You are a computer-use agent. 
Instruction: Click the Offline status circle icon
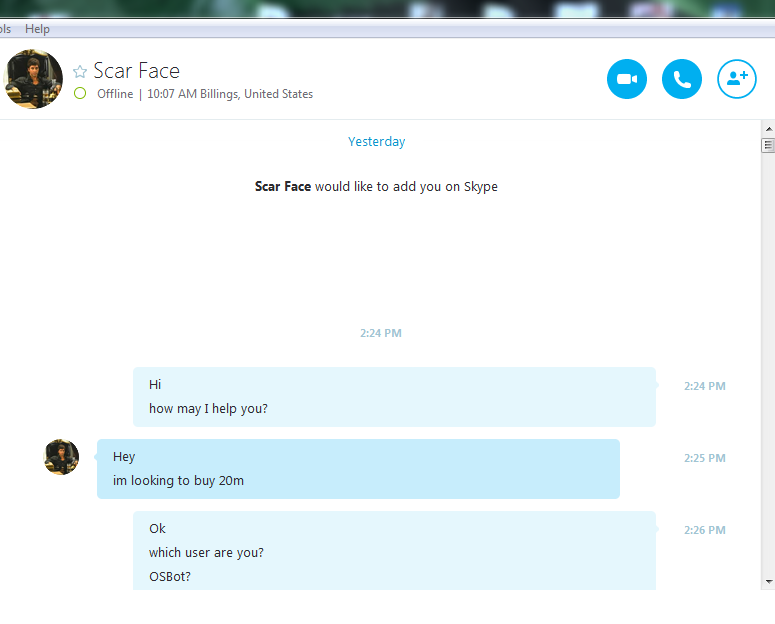(x=80, y=93)
